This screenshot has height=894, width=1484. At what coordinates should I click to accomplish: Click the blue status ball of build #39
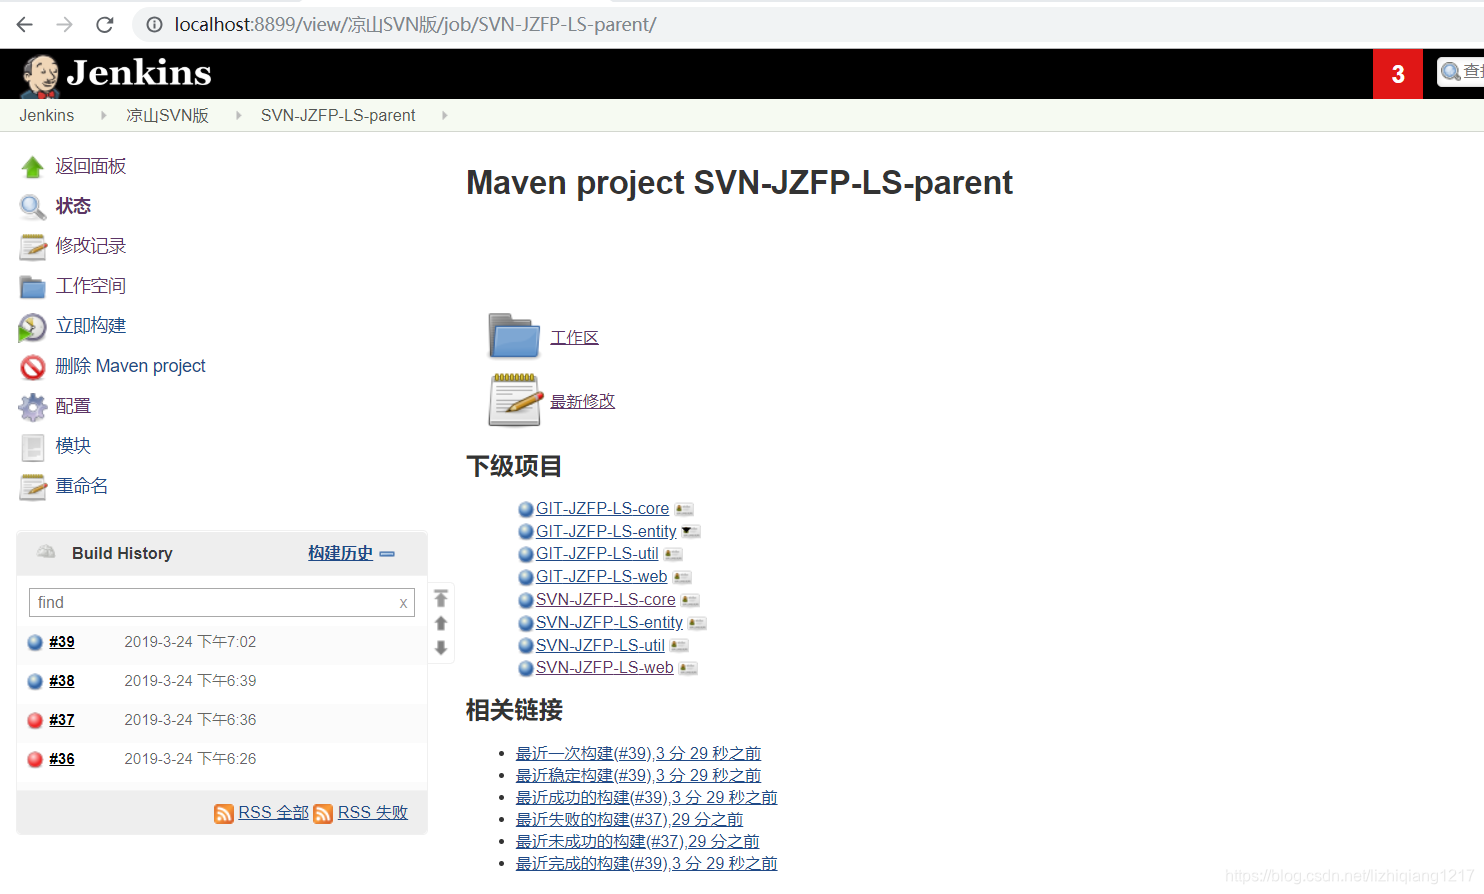tap(35, 642)
